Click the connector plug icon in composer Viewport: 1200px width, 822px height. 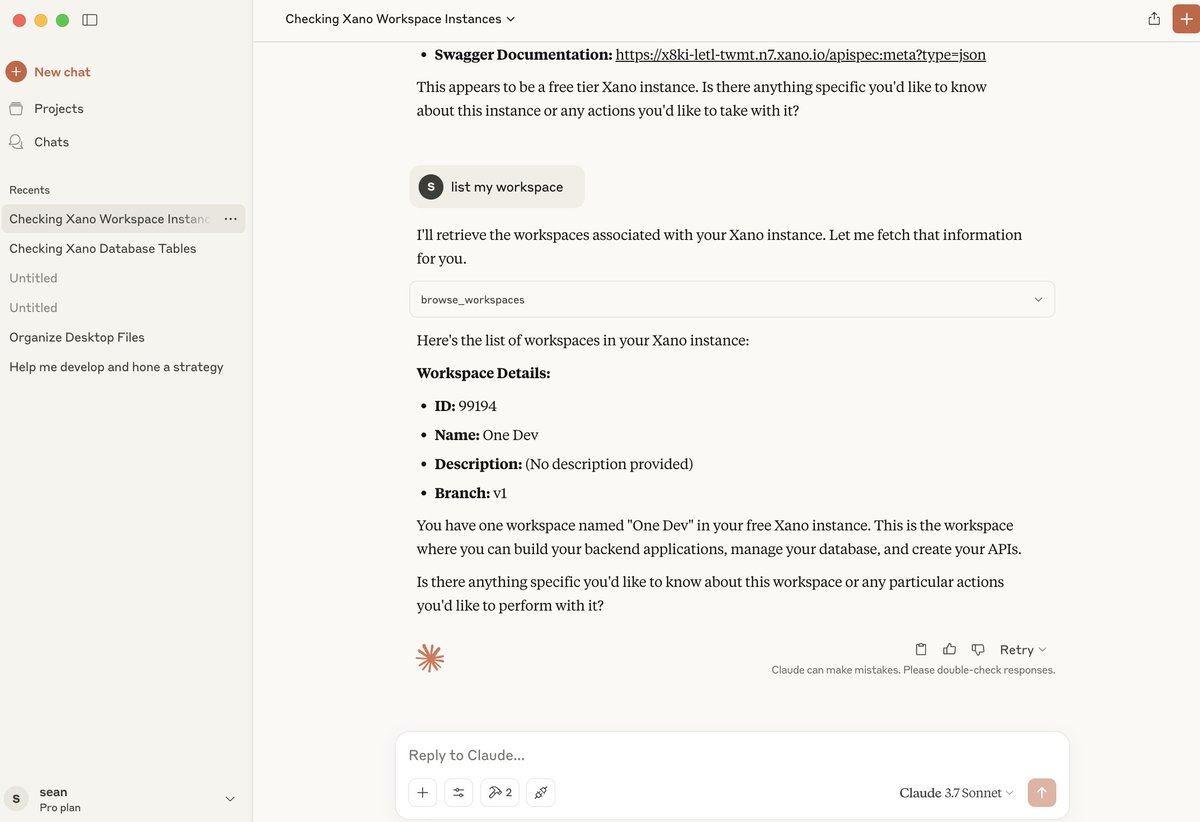click(541, 793)
